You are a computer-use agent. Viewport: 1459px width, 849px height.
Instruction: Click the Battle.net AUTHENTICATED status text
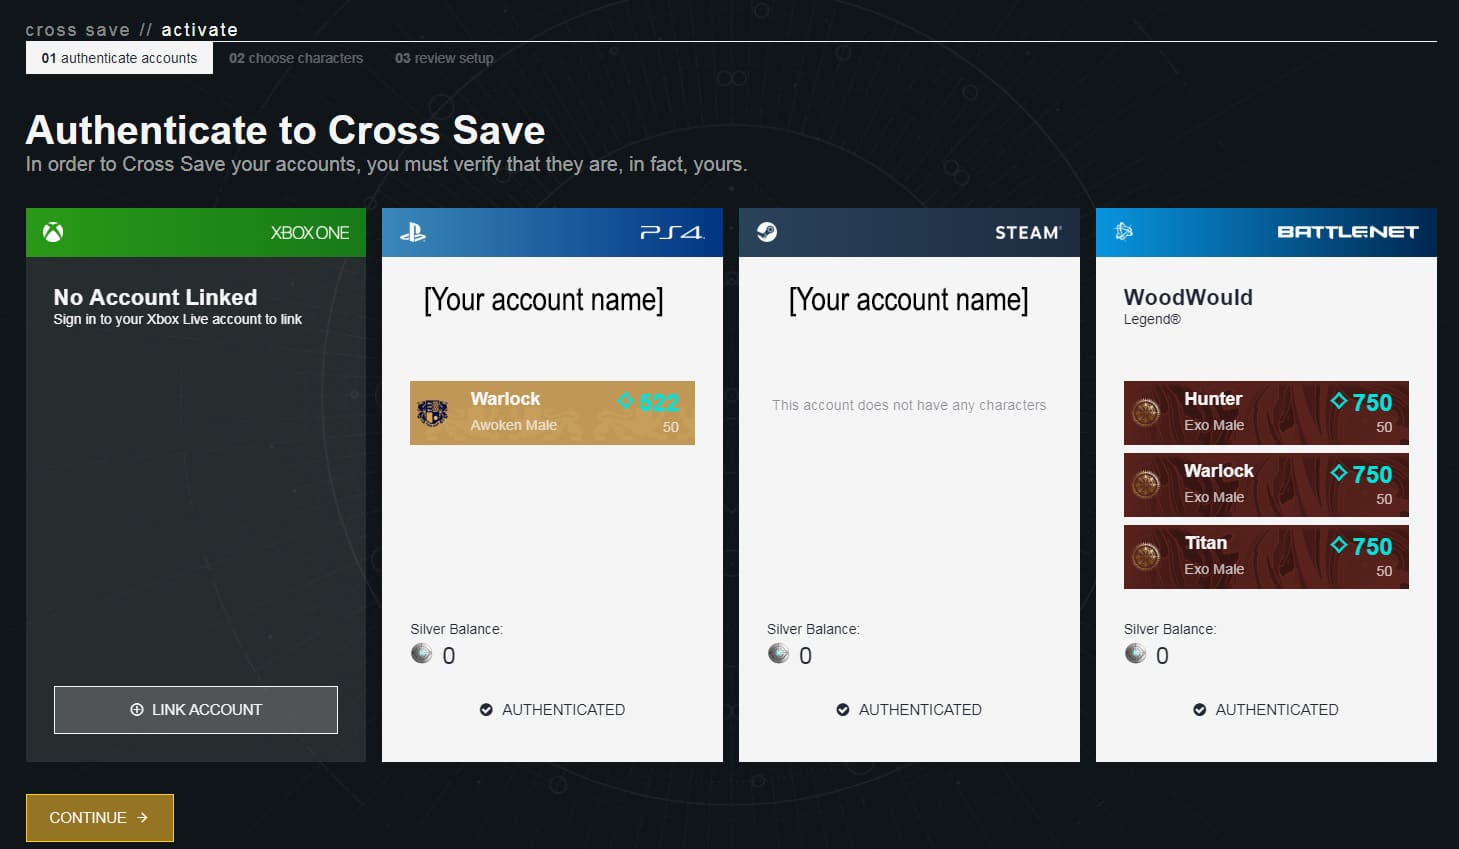[1277, 710]
